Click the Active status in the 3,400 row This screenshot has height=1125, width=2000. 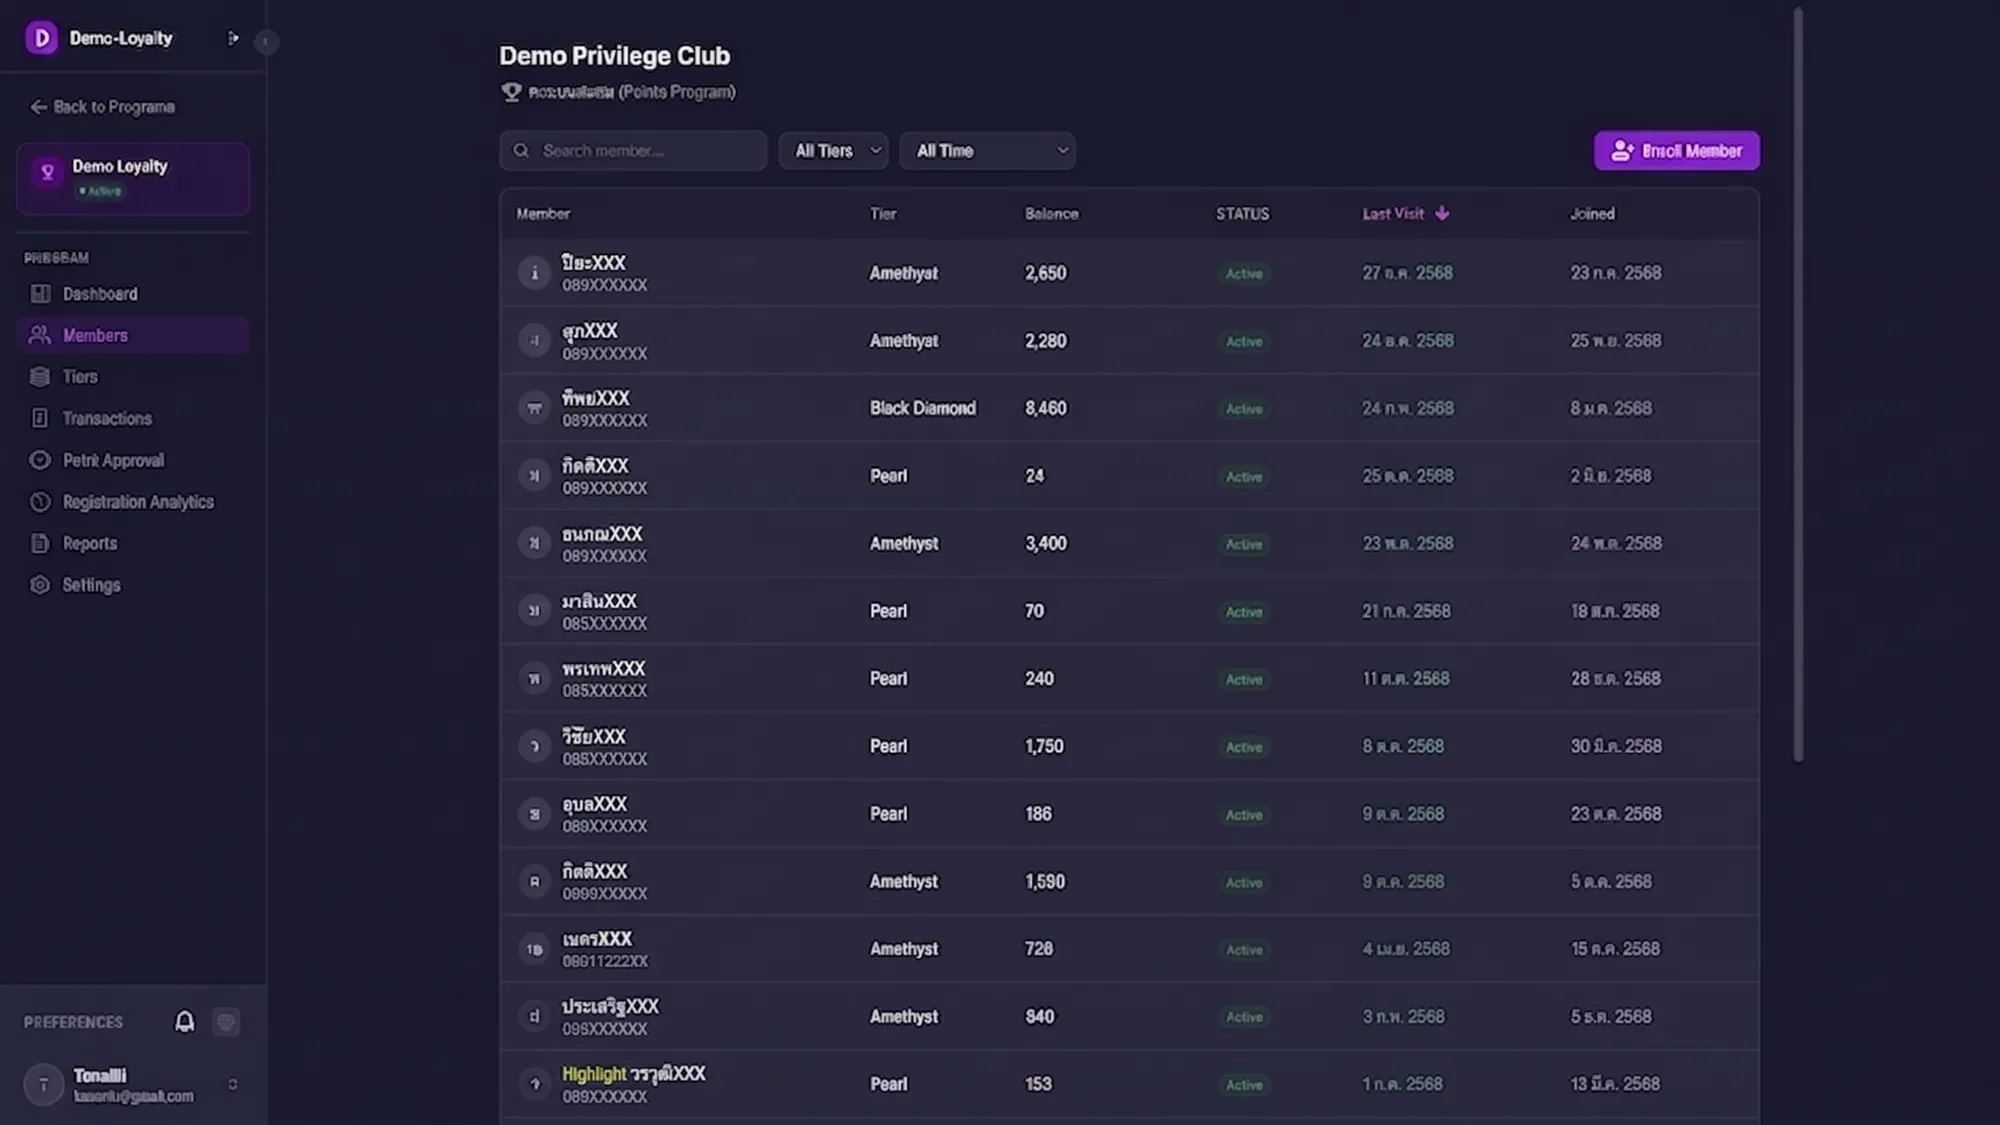point(1244,544)
